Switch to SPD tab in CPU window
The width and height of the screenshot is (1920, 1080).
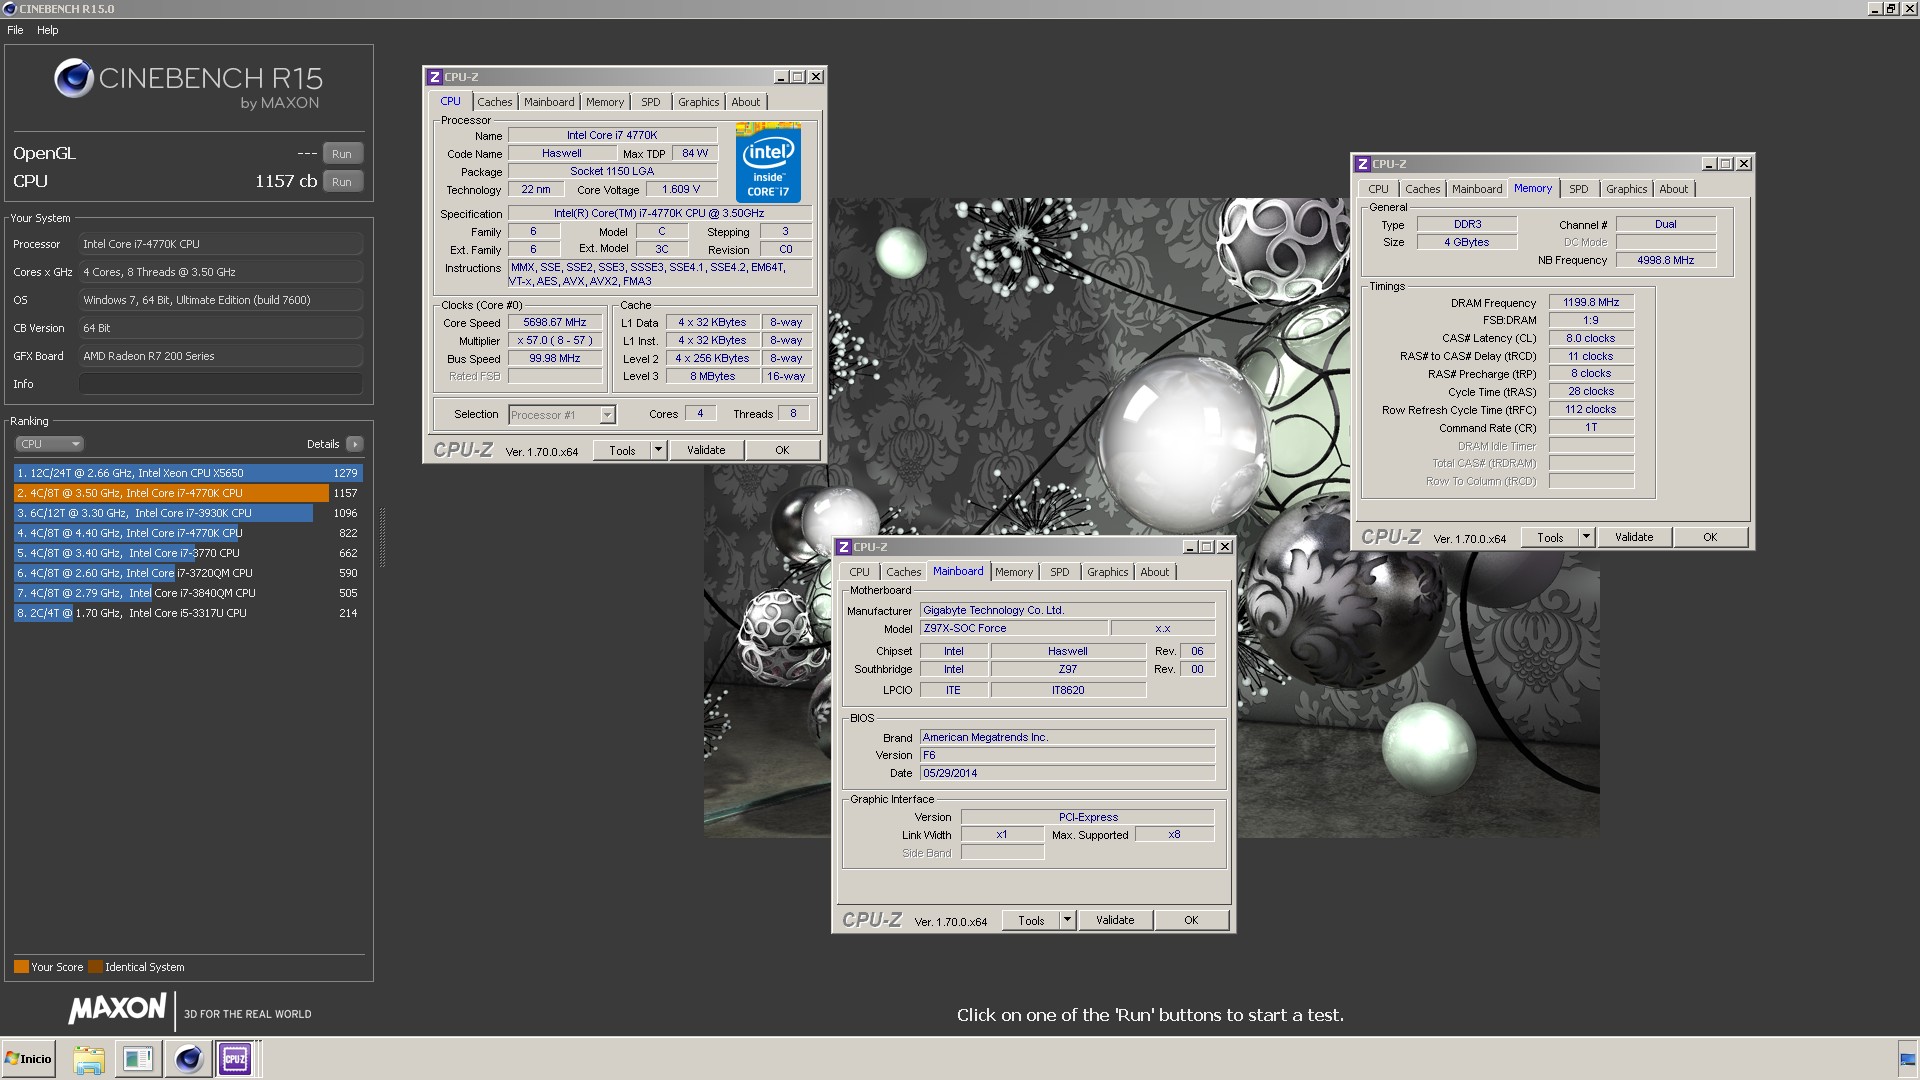651,102
